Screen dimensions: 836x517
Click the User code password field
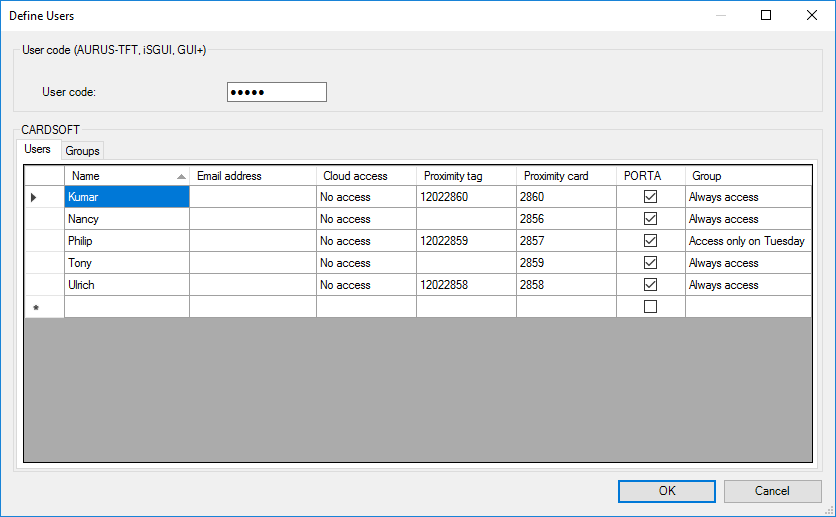[276, 92]
